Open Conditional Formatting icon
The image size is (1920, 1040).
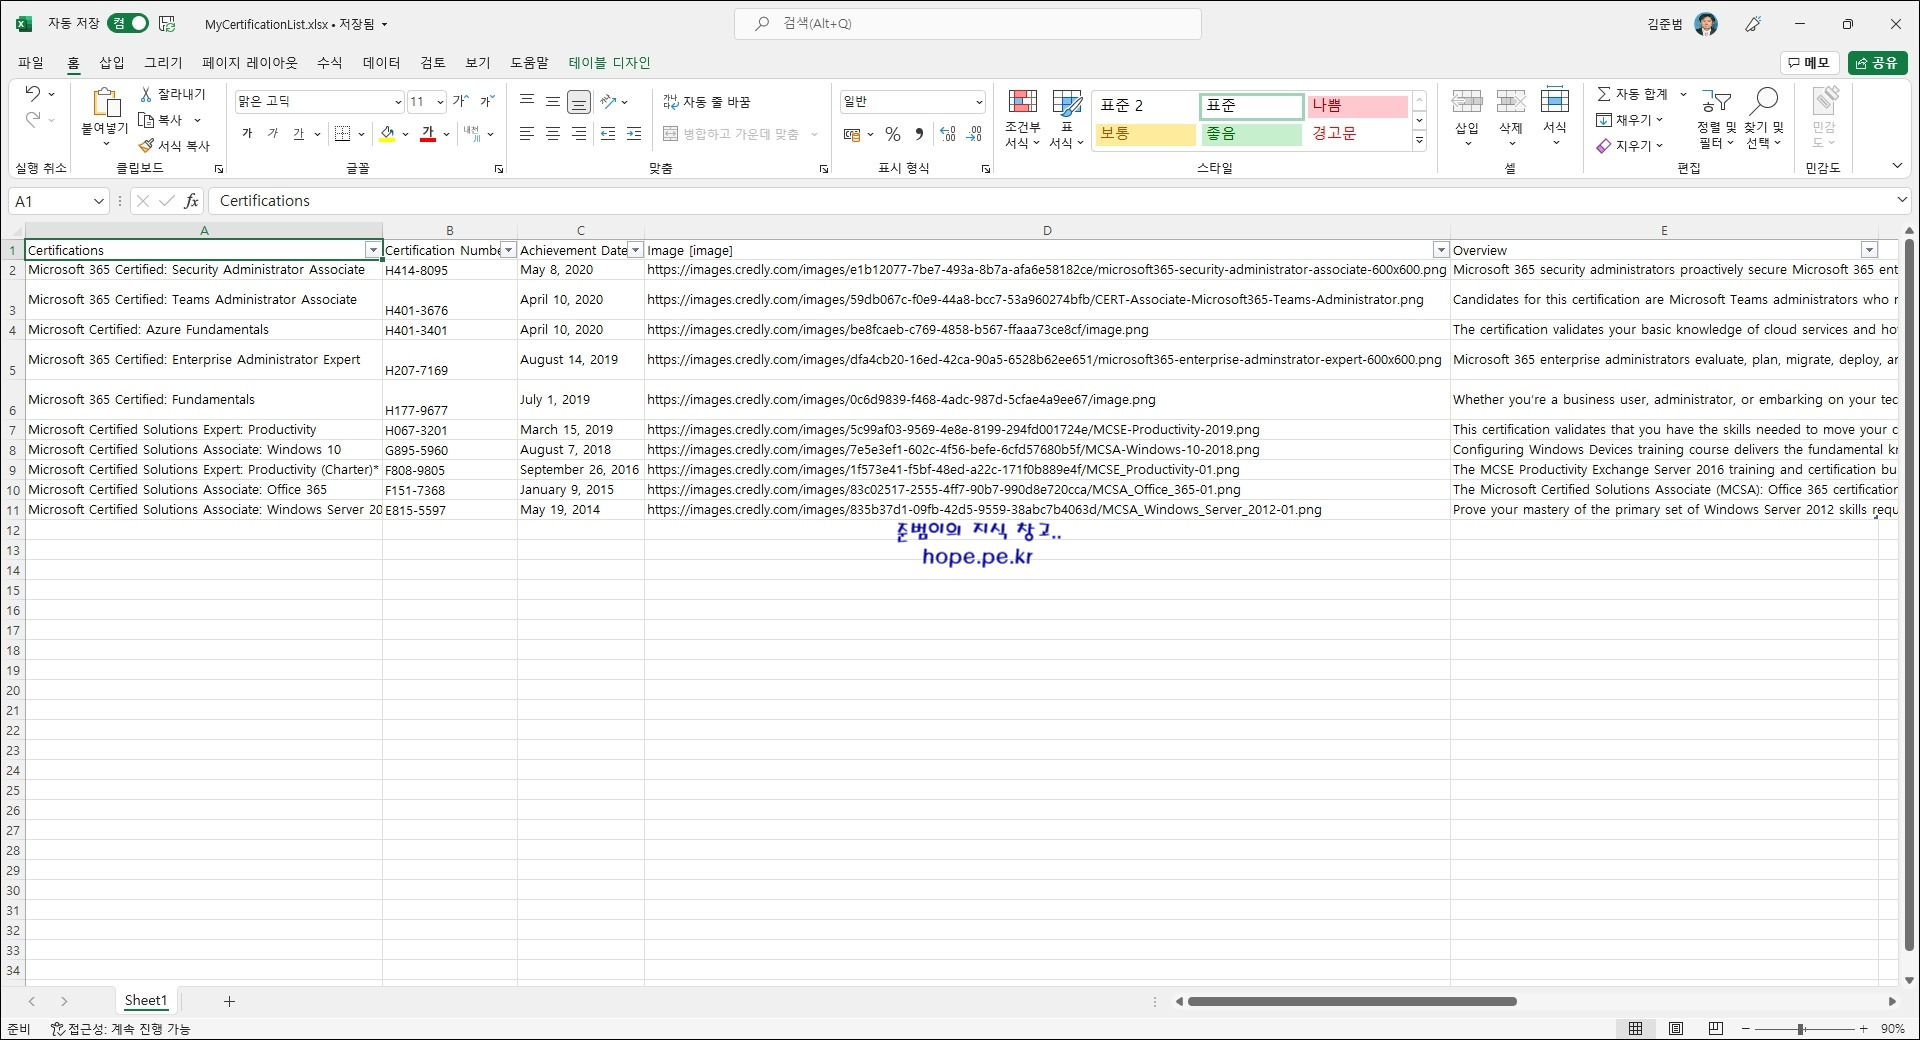[1022, 101]
